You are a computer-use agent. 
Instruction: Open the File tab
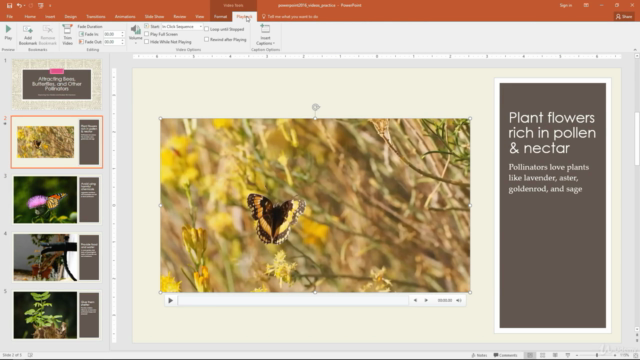[x=9, y=17]
